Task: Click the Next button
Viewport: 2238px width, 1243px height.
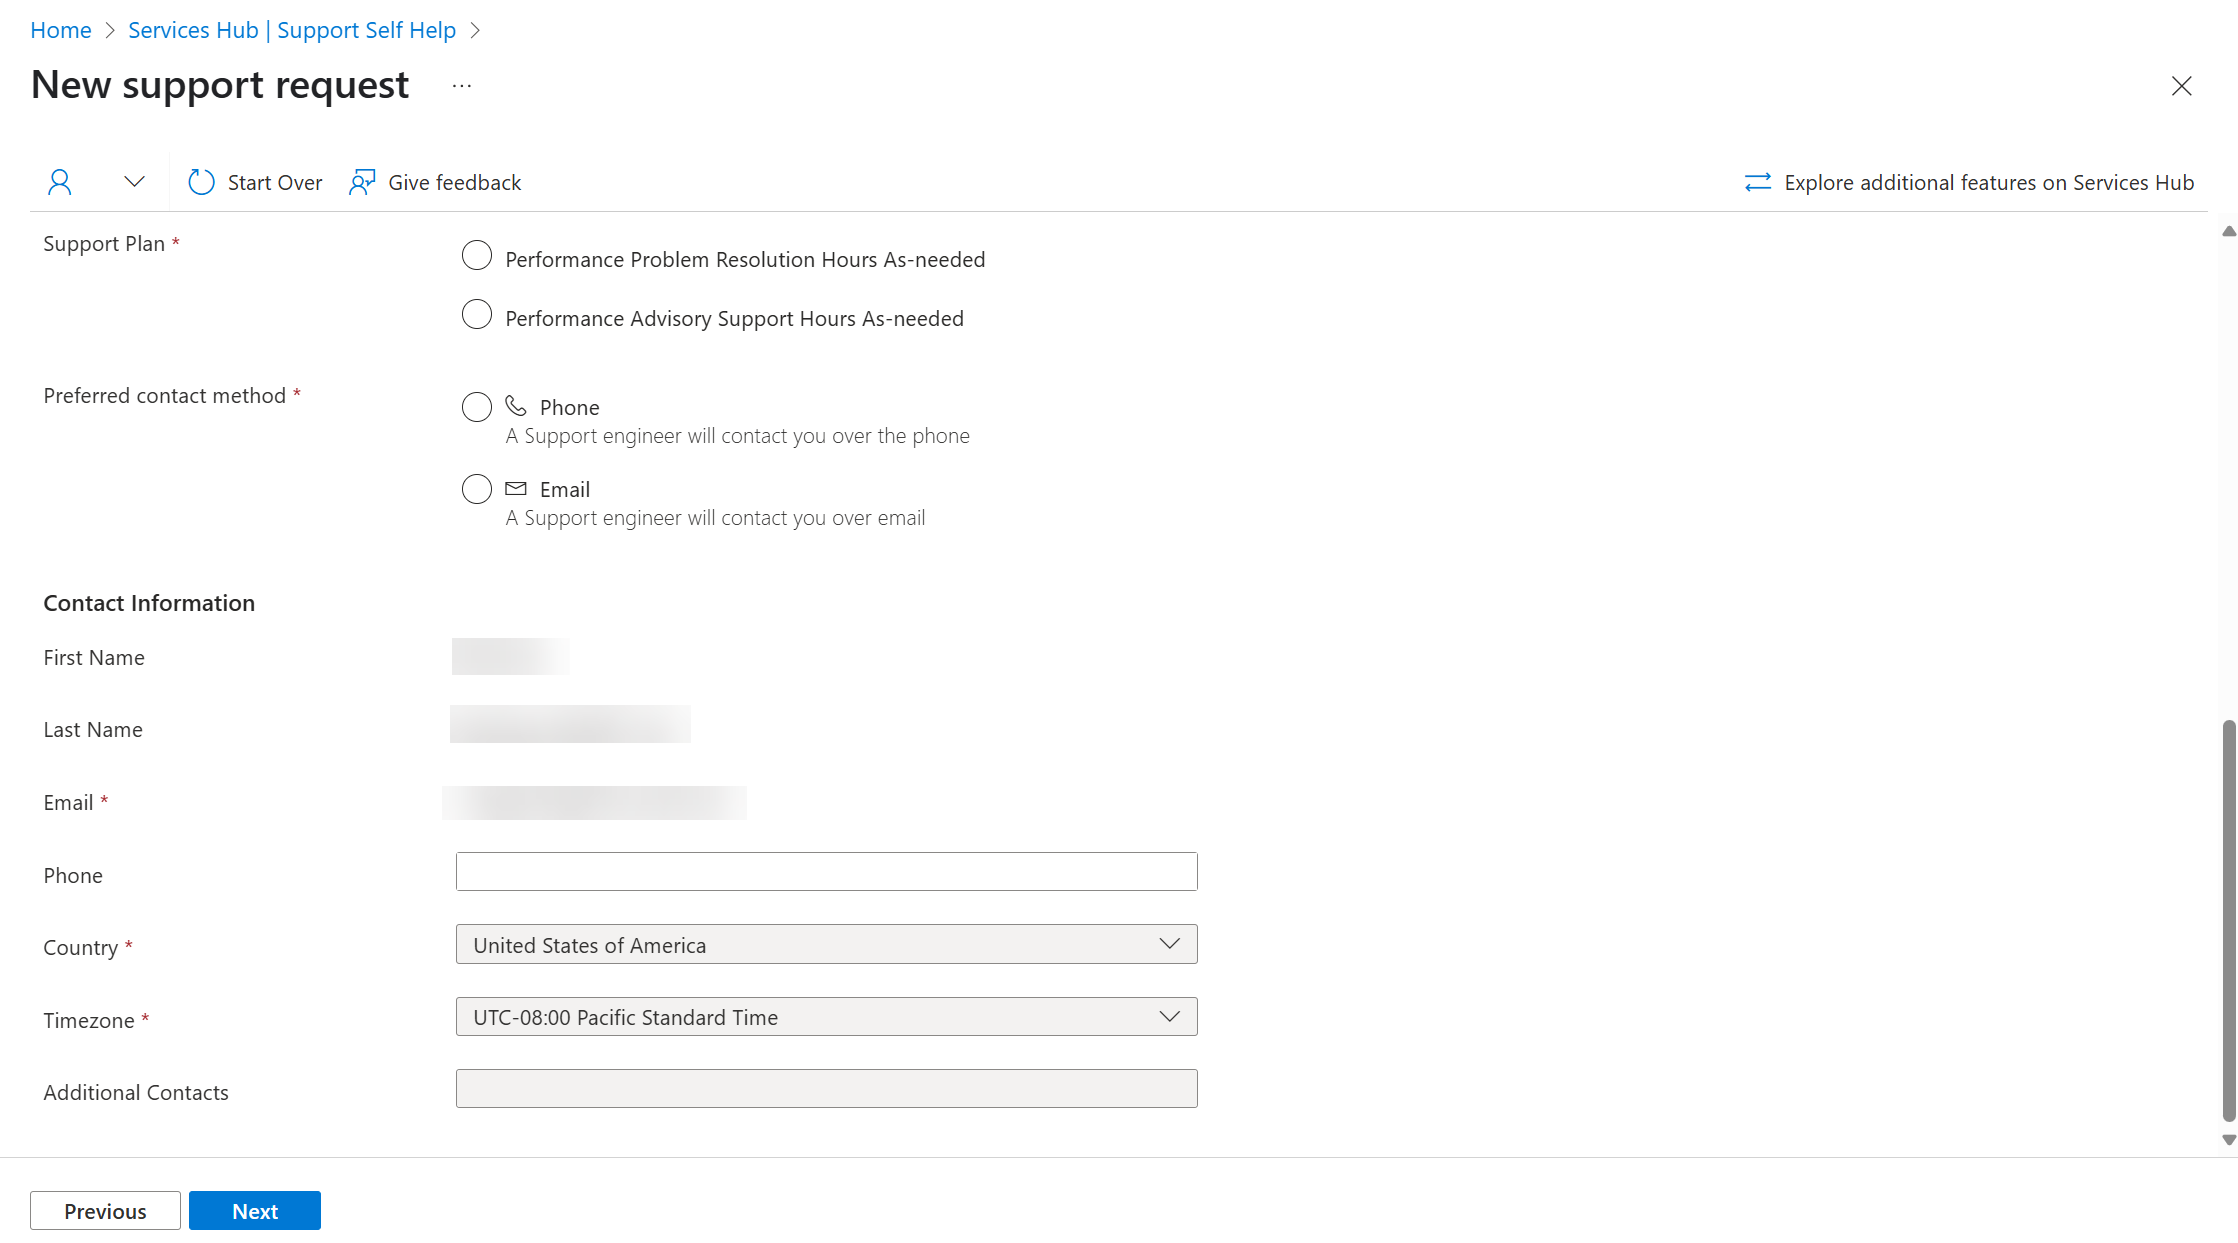Action: point(254,1211)
